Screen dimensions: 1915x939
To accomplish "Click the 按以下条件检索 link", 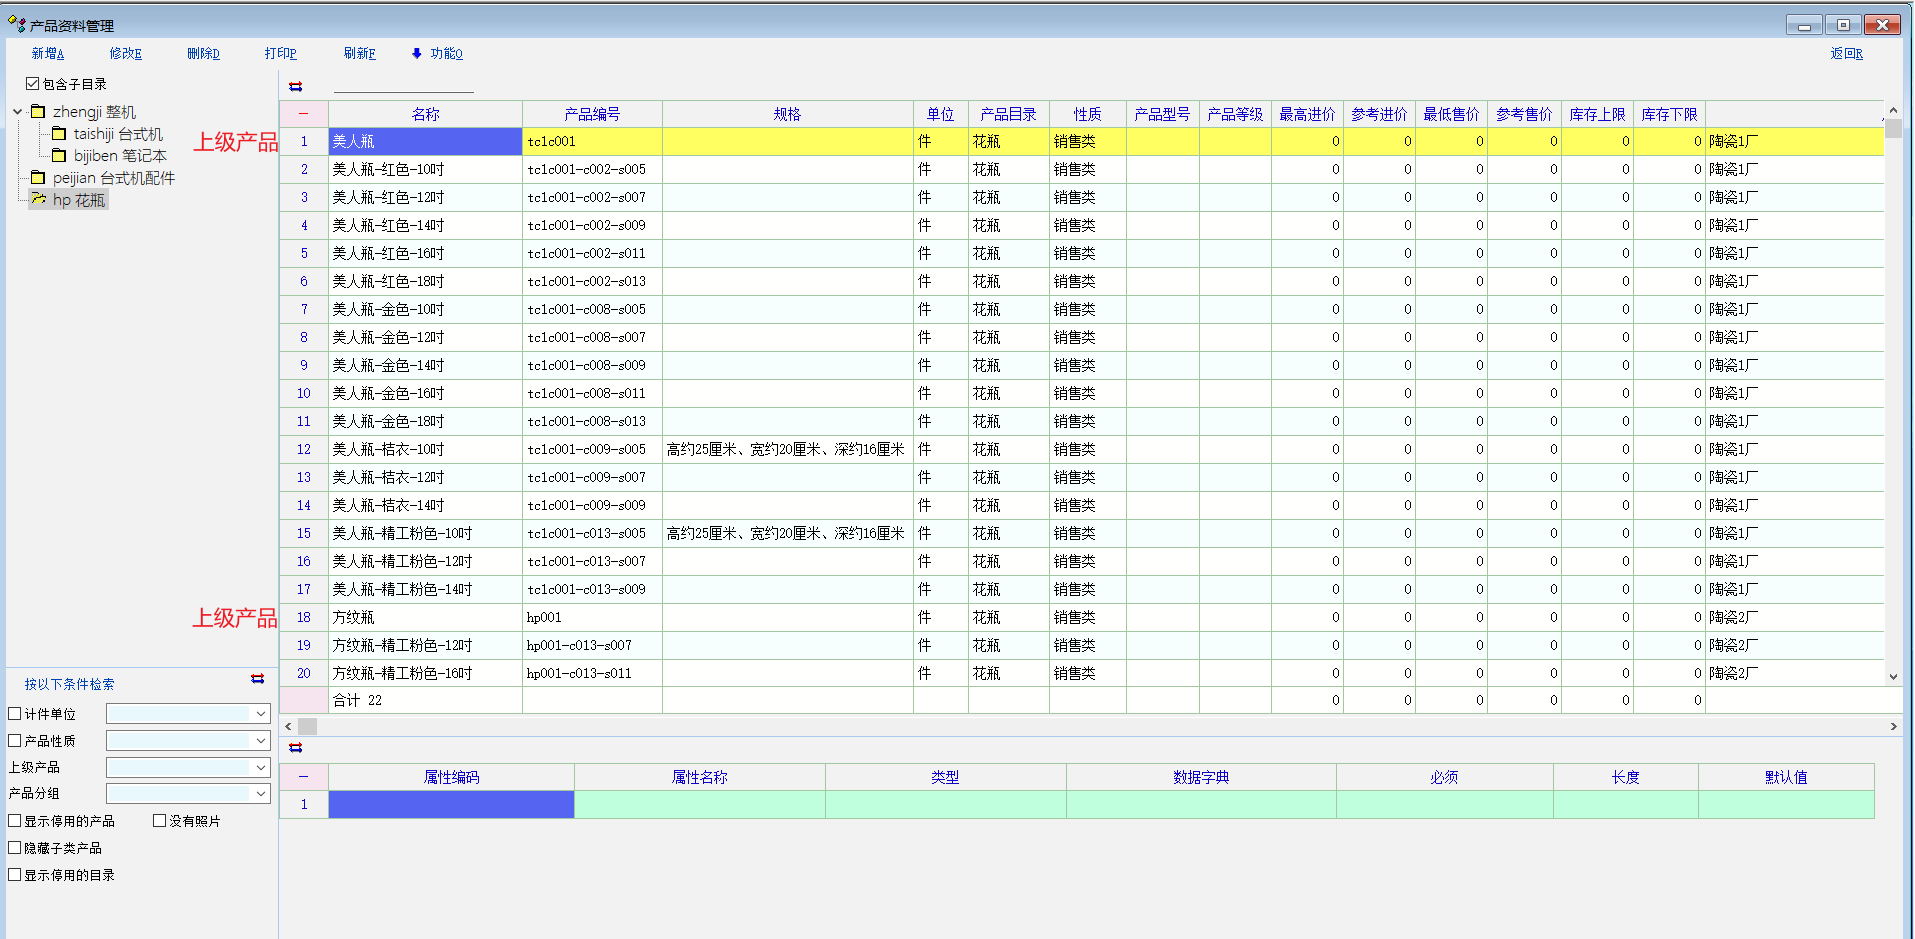I will click(69, 685).
